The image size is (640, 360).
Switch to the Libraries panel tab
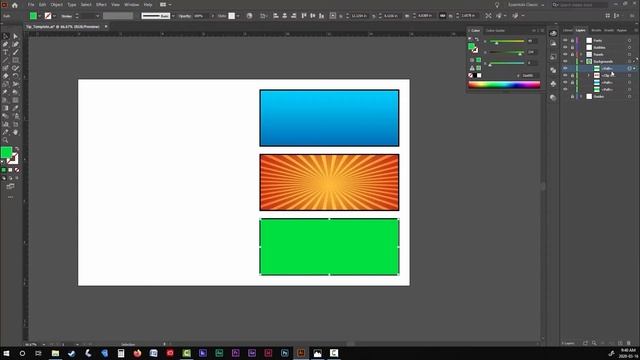pos(567,30)
